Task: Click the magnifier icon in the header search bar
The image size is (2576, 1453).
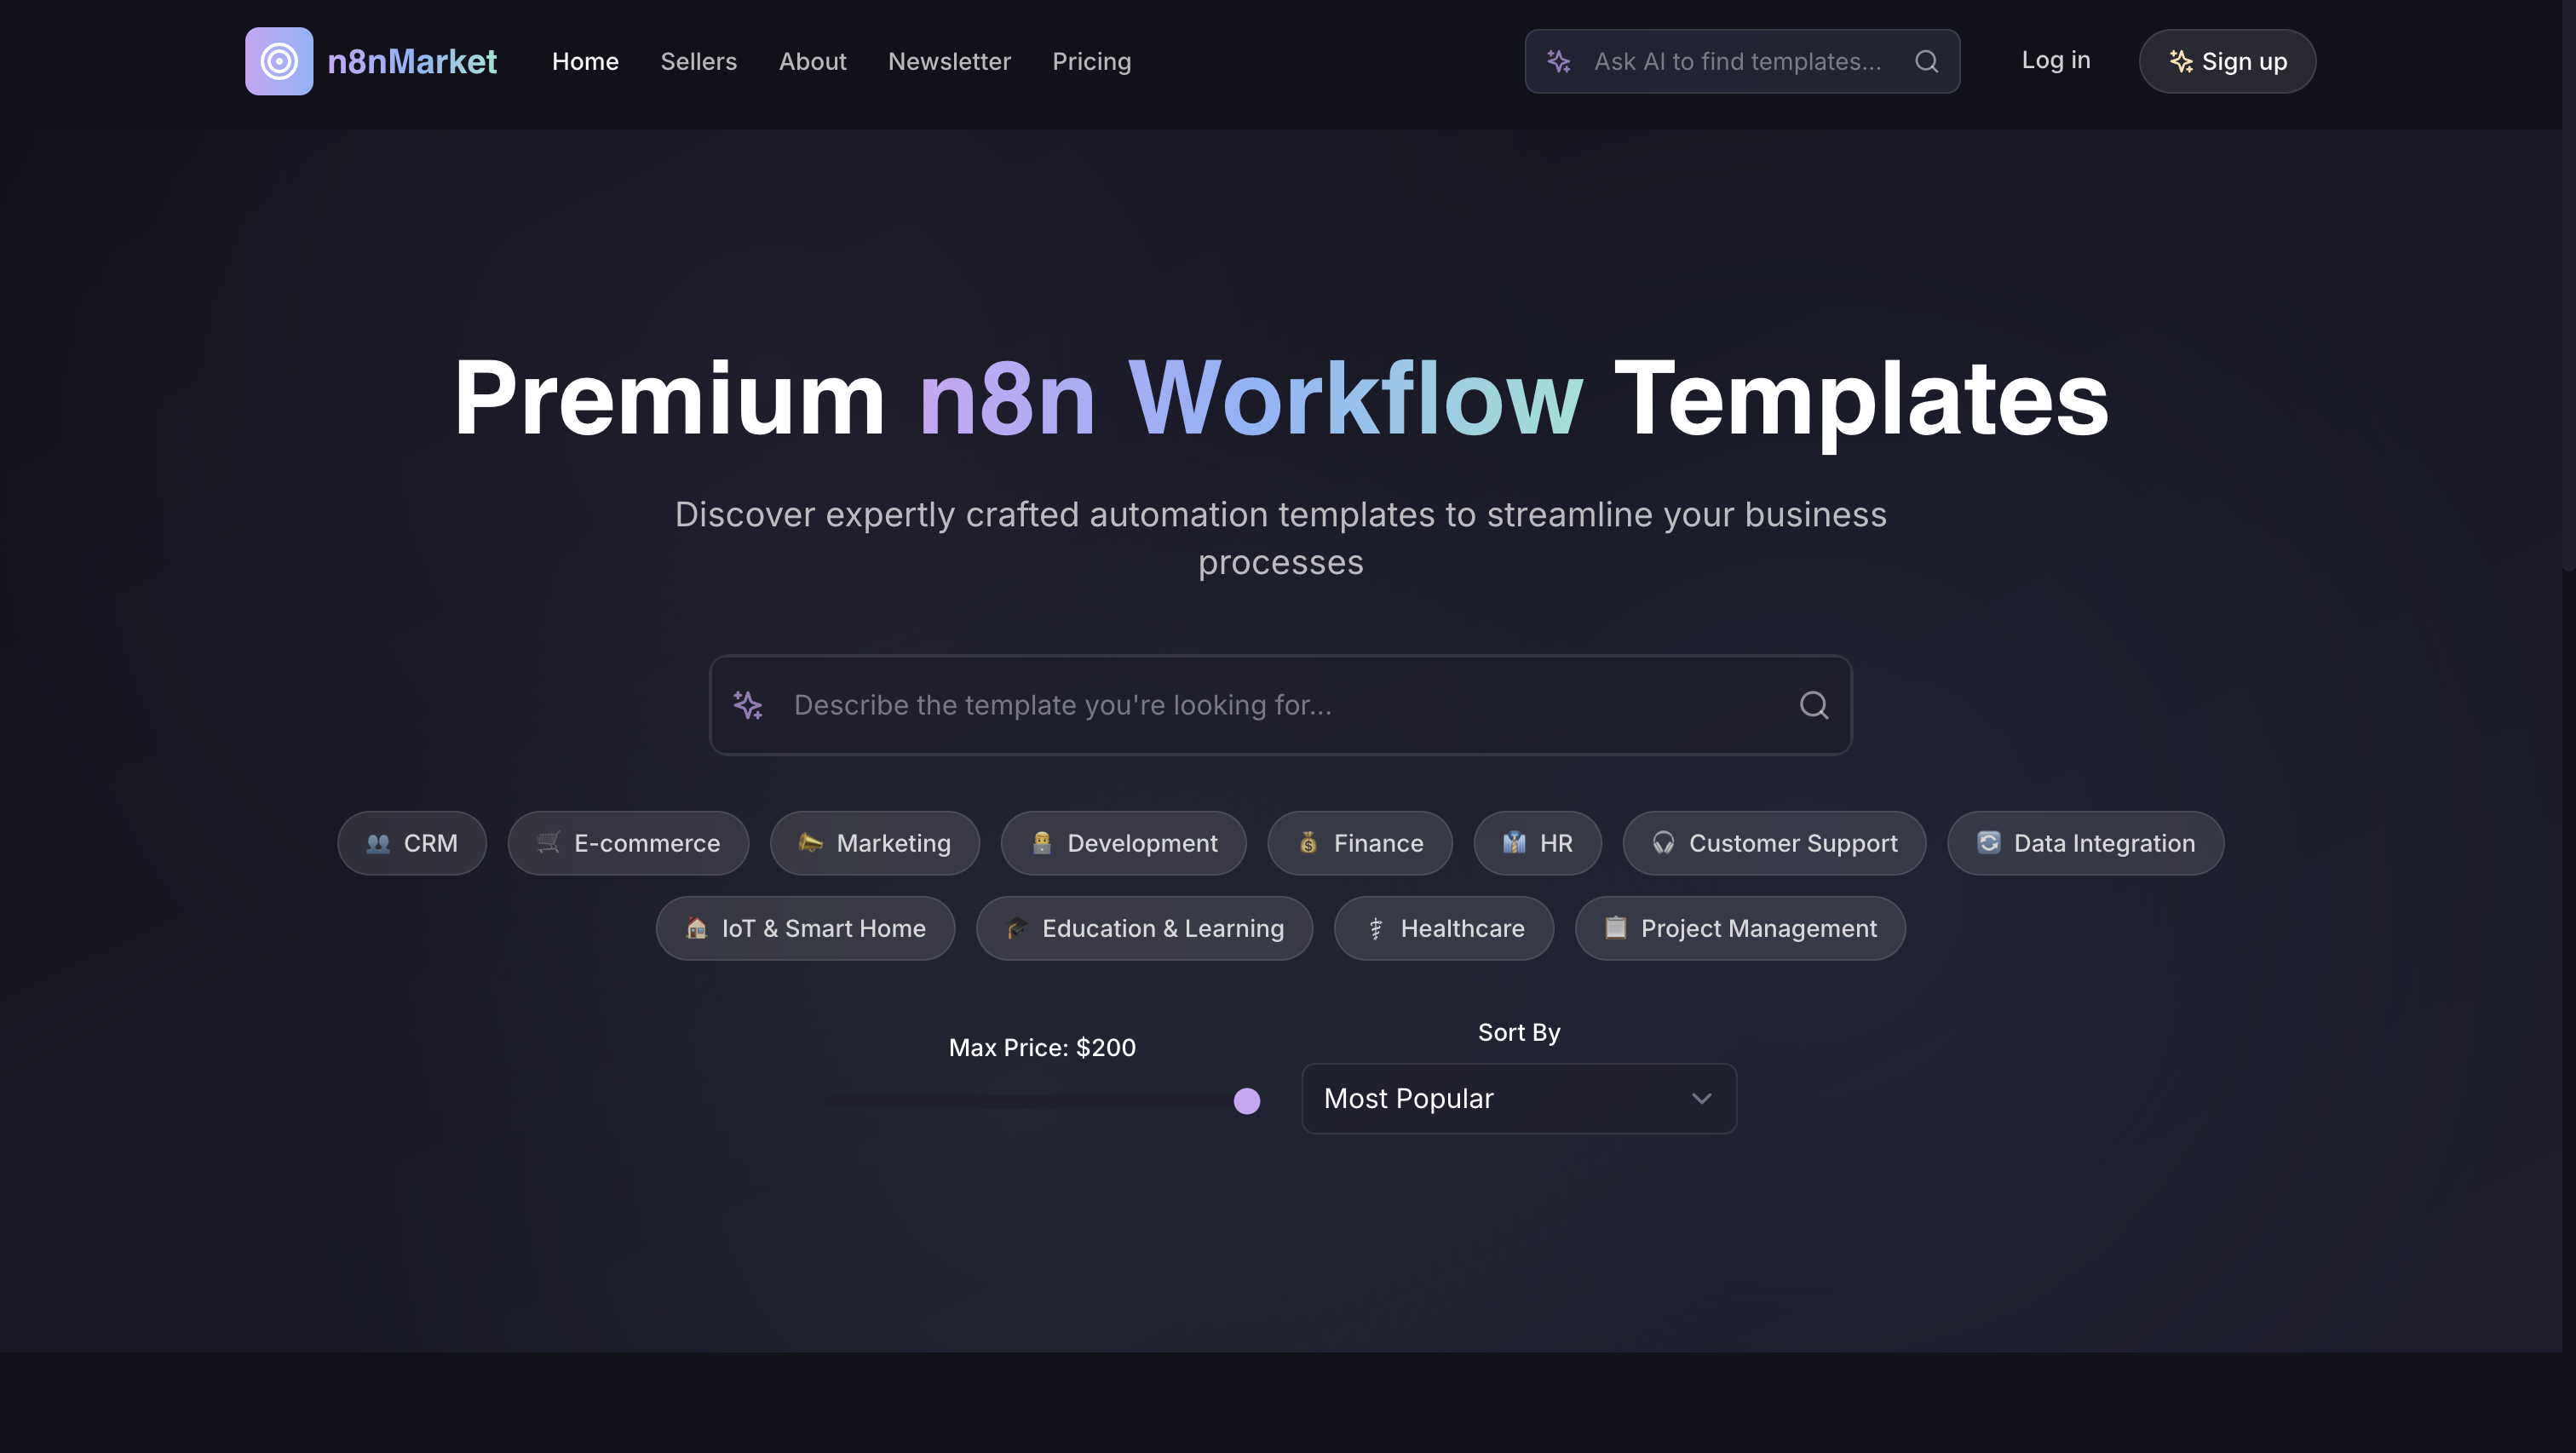Action: (x=1926, y=61)
